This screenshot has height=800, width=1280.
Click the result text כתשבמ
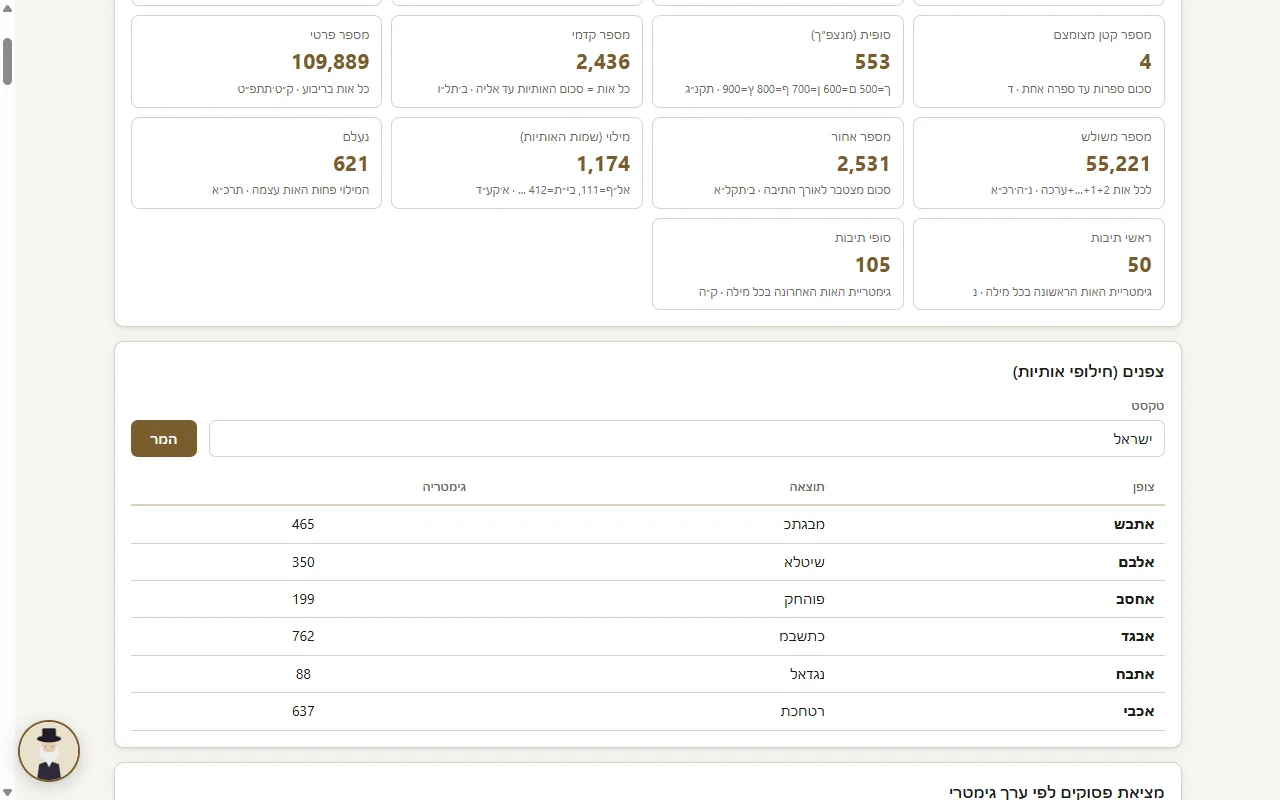point(802,636)
